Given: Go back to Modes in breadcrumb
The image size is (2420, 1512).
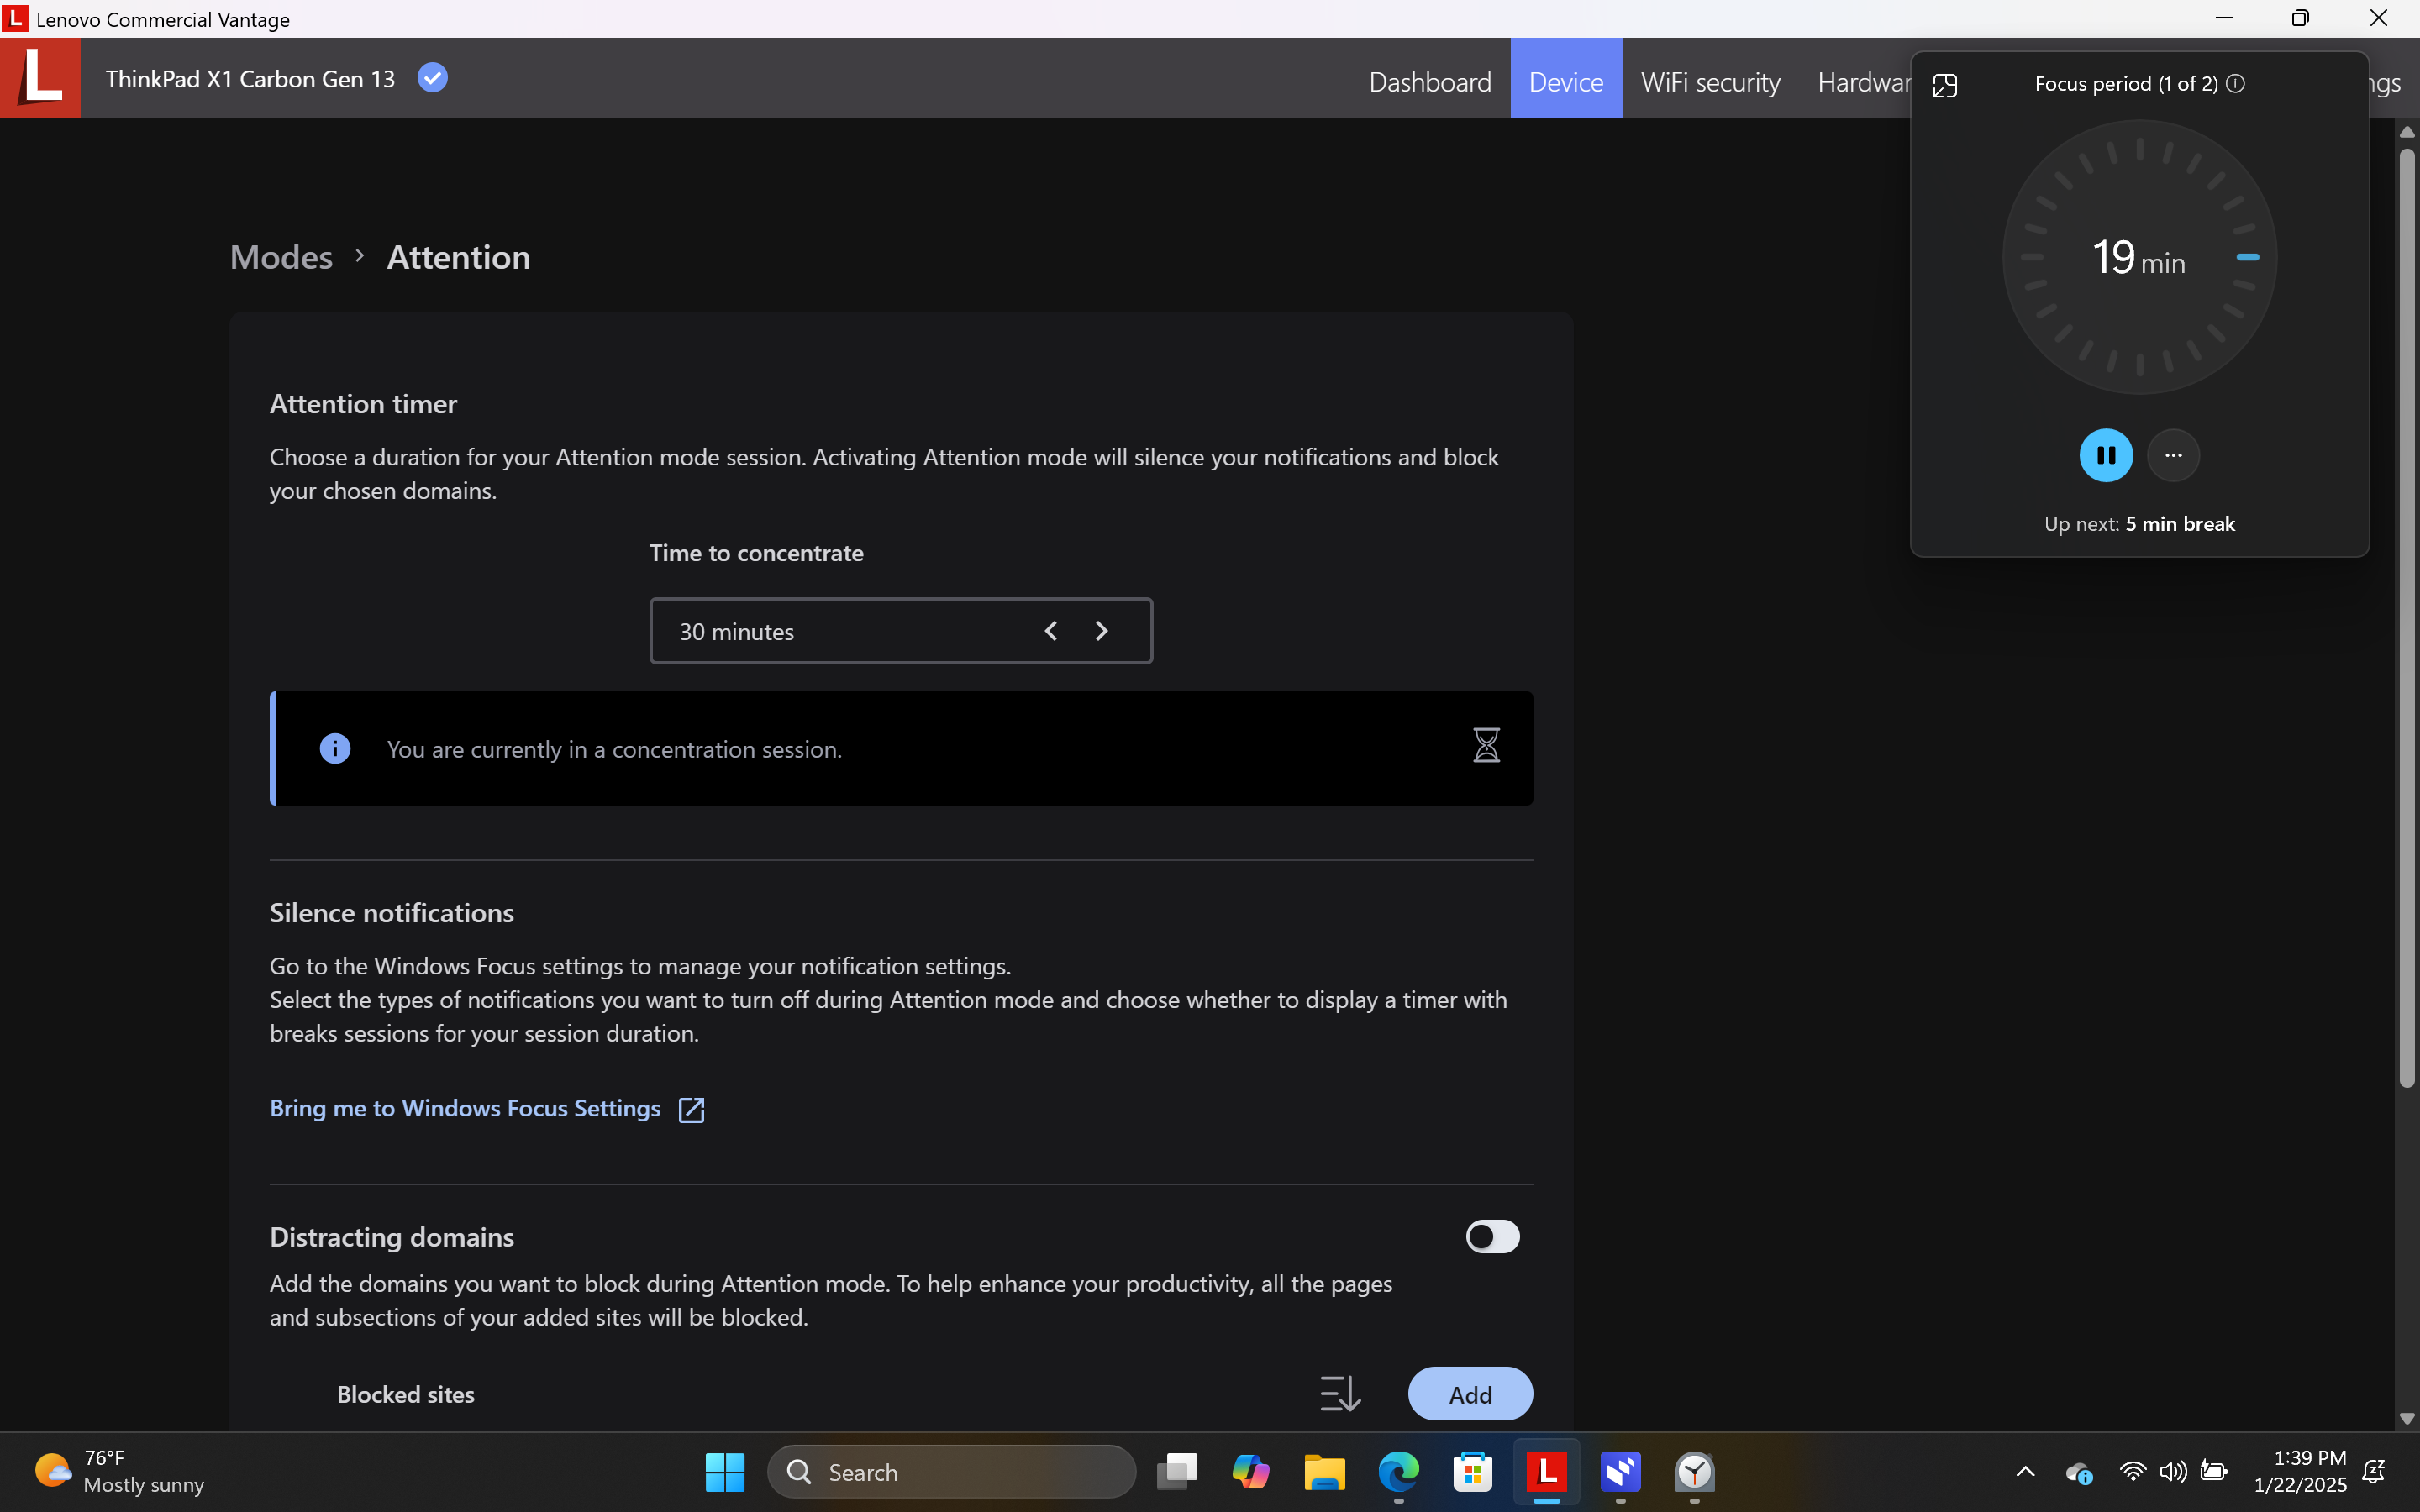Looking at the screenshot, I should [281, 257].
